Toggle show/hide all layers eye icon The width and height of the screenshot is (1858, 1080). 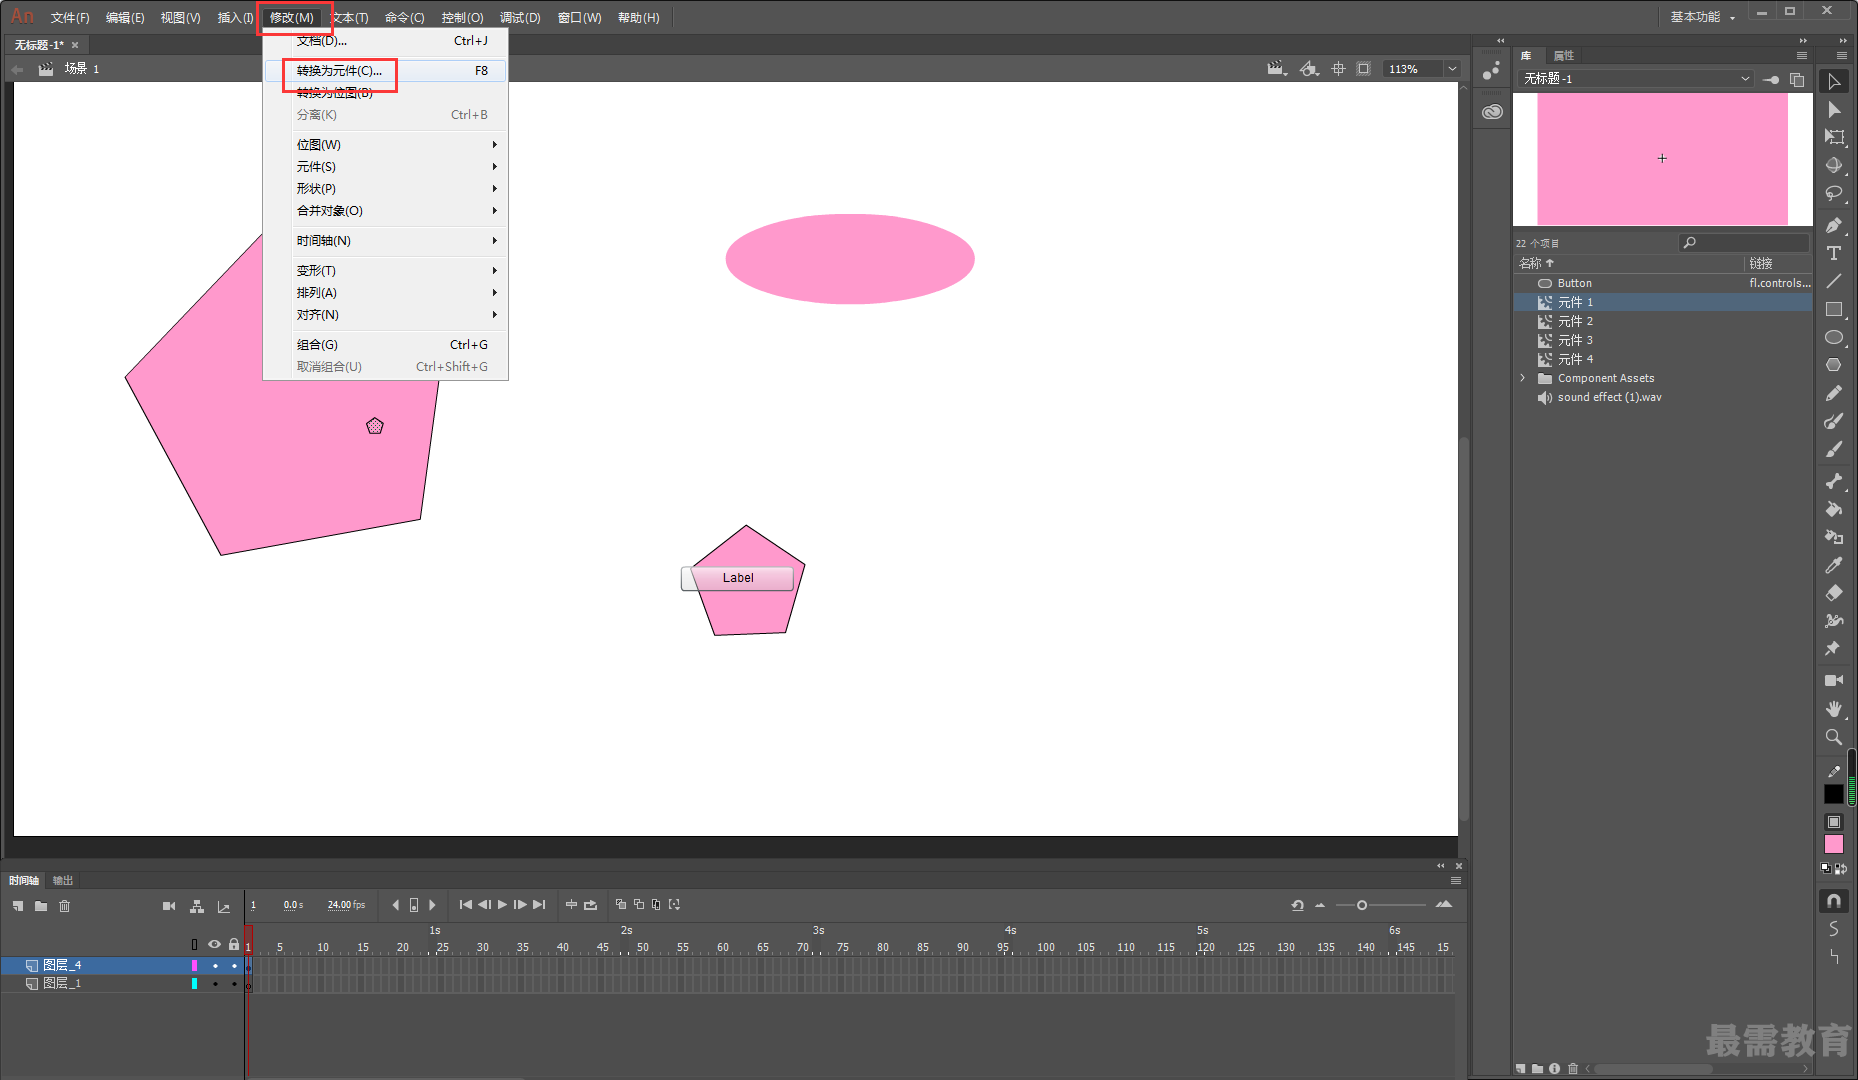[x=214, y=944]
